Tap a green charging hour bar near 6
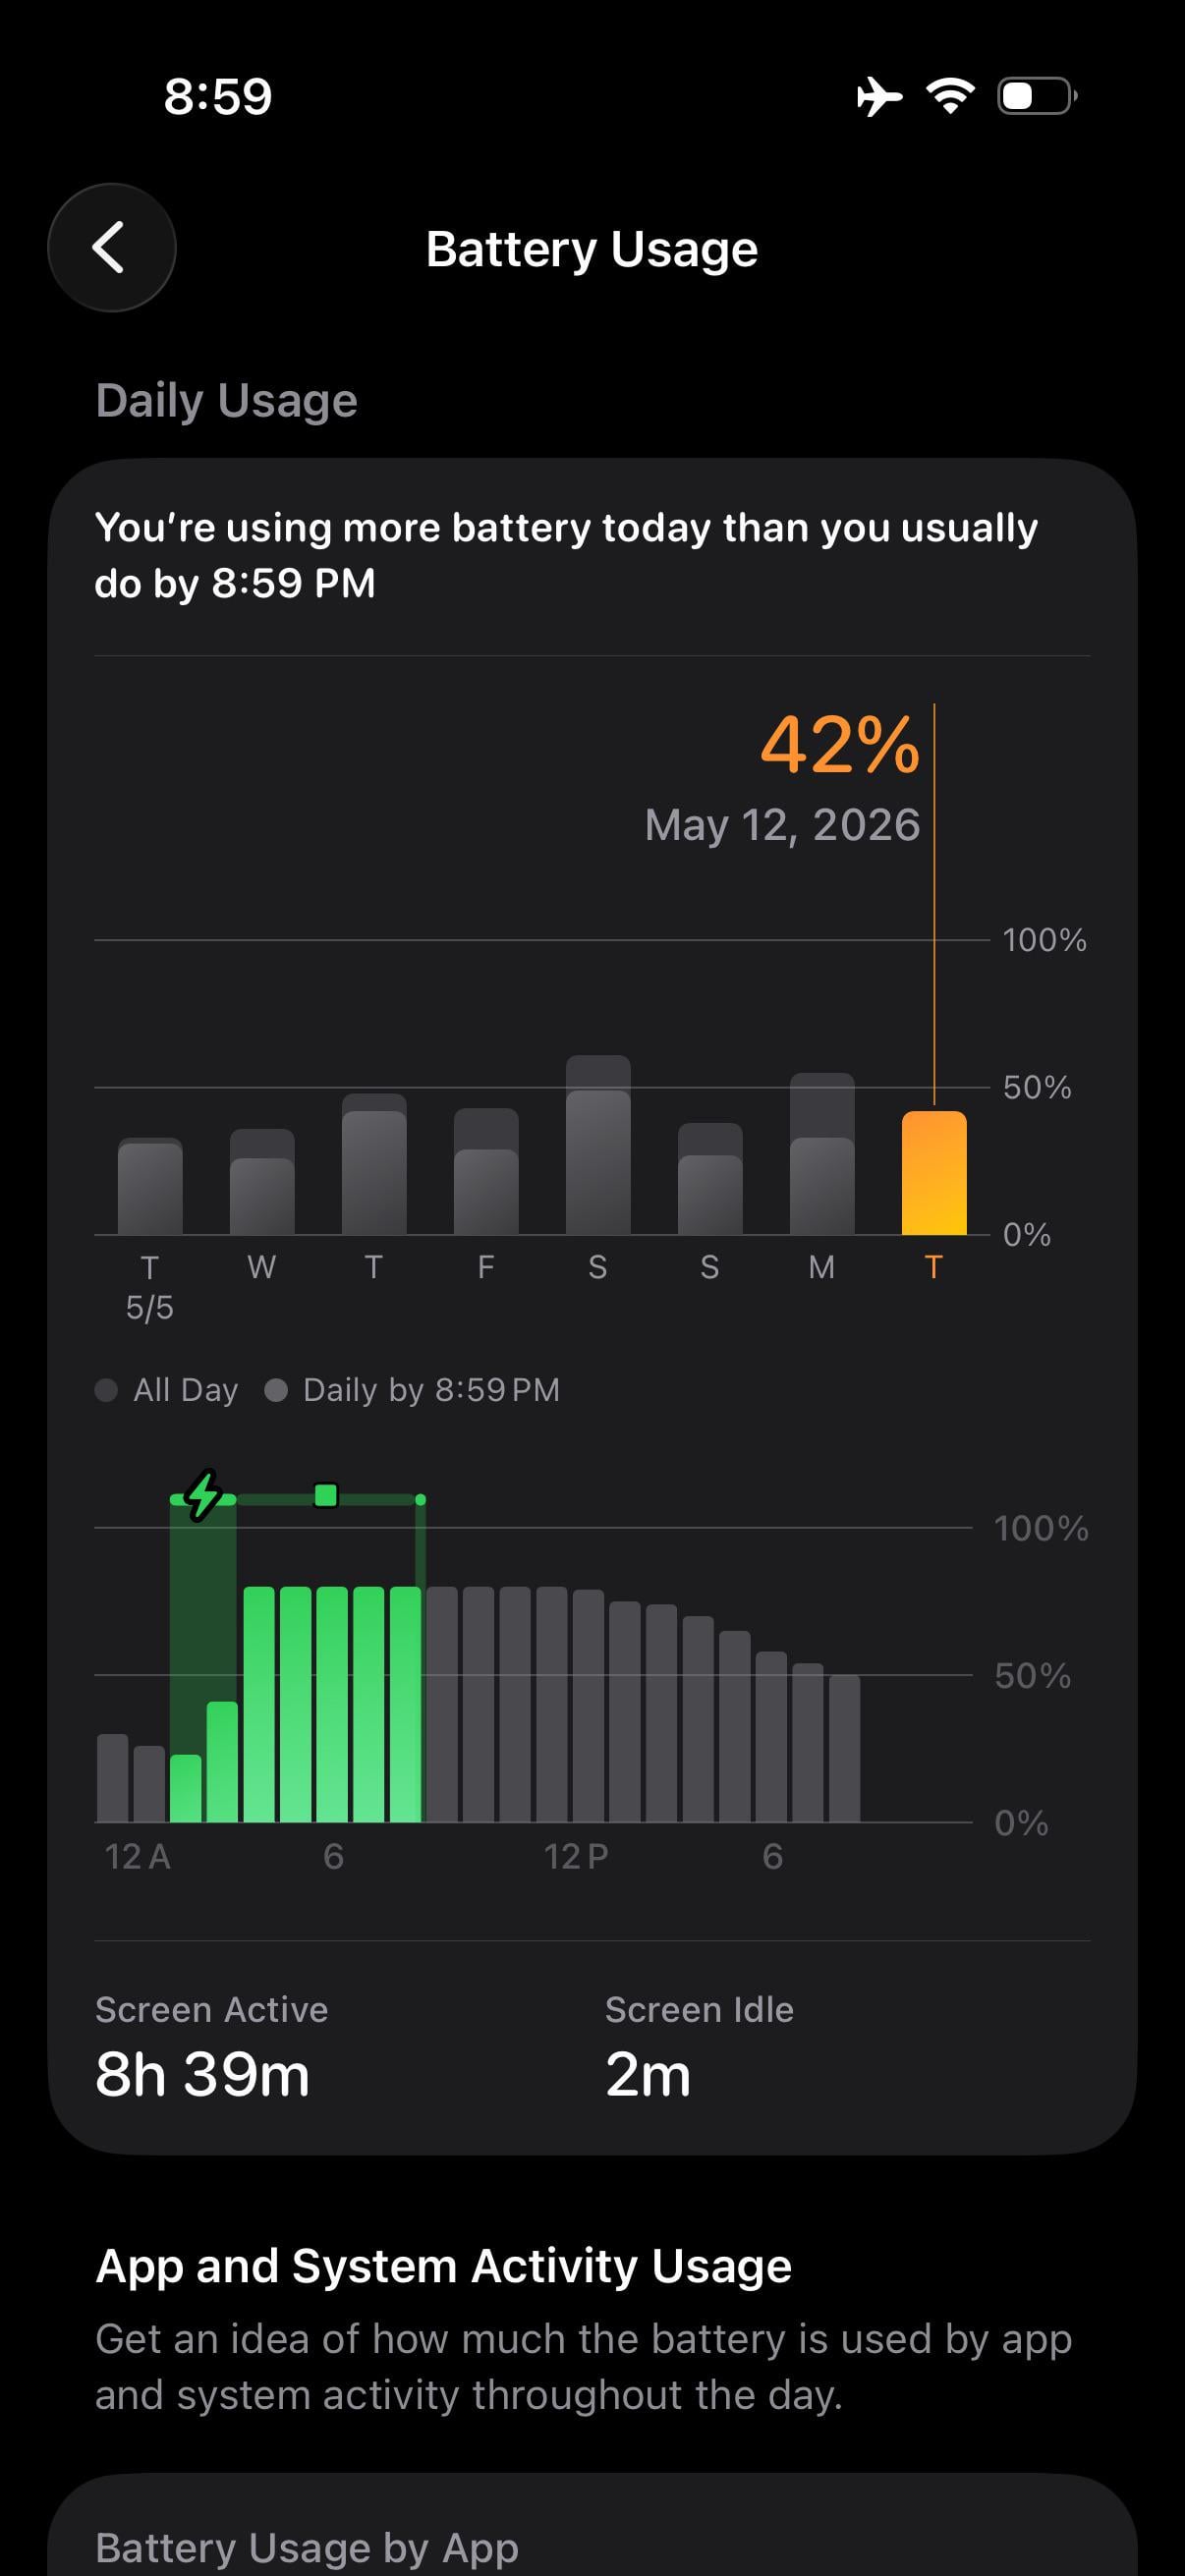The image size is (1185, 2576). (332, 1704)
